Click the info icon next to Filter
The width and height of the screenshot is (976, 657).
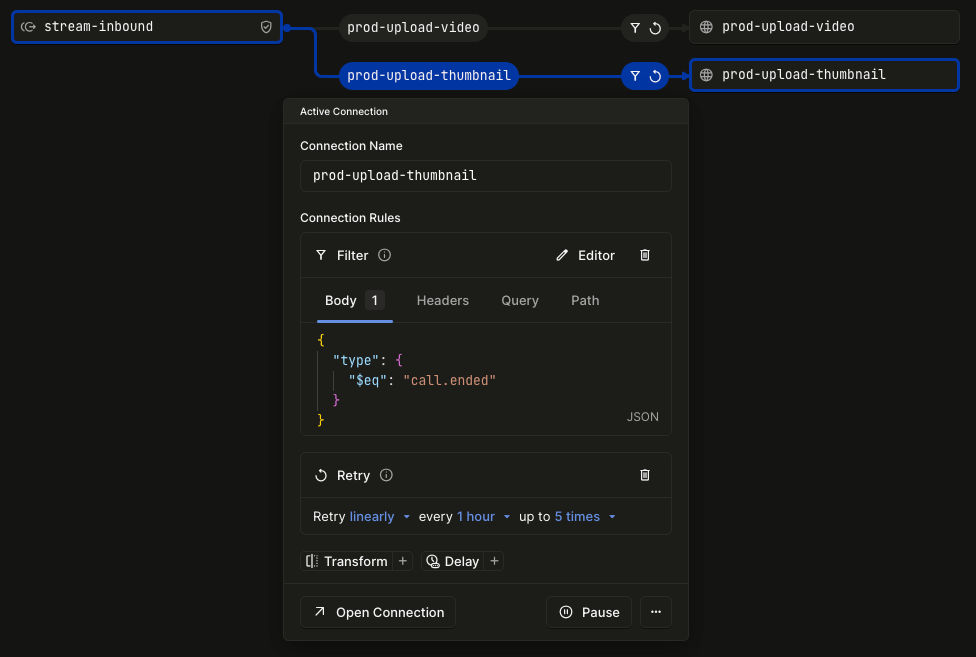pyautogui.click(x=383, y=255)
